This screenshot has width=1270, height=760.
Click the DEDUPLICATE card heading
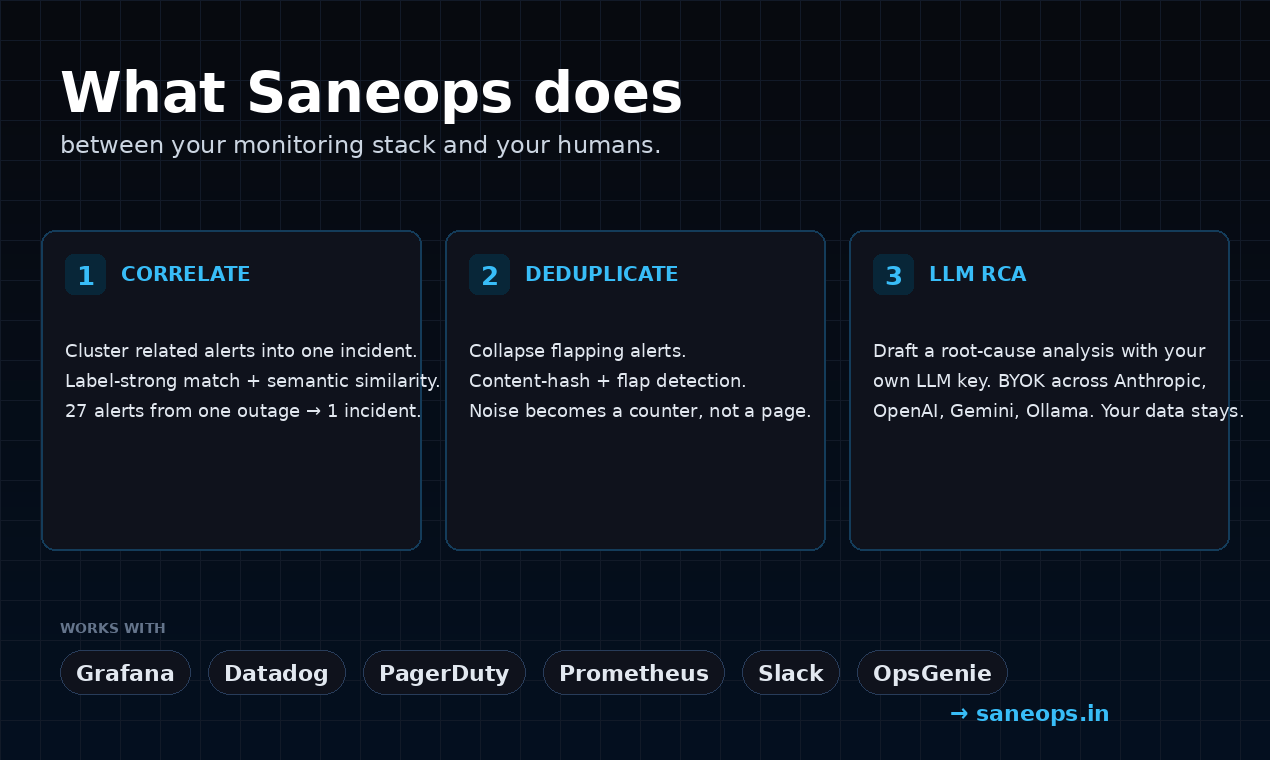602,274
